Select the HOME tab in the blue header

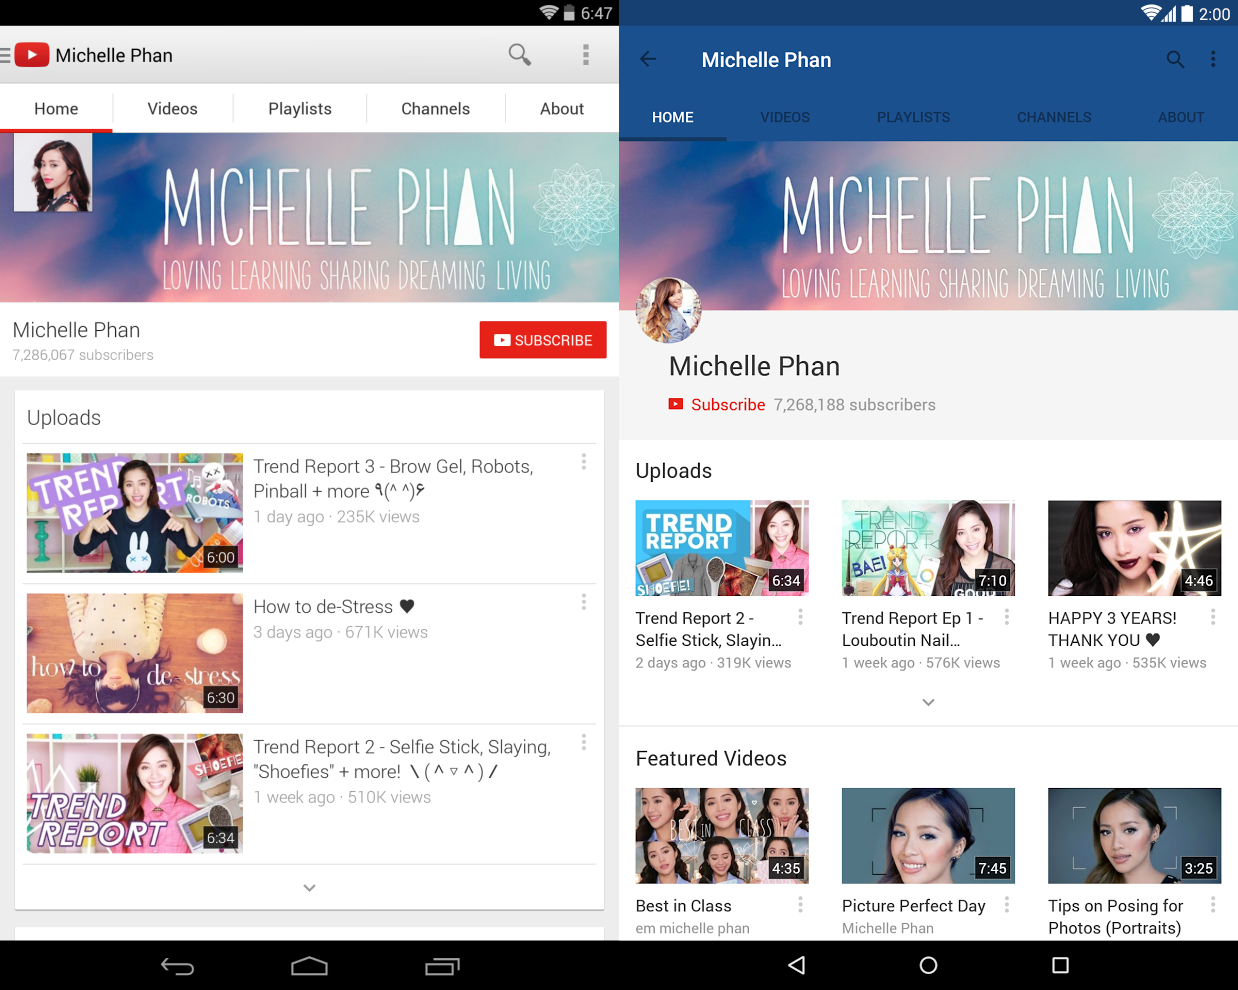tap(673, 117)
